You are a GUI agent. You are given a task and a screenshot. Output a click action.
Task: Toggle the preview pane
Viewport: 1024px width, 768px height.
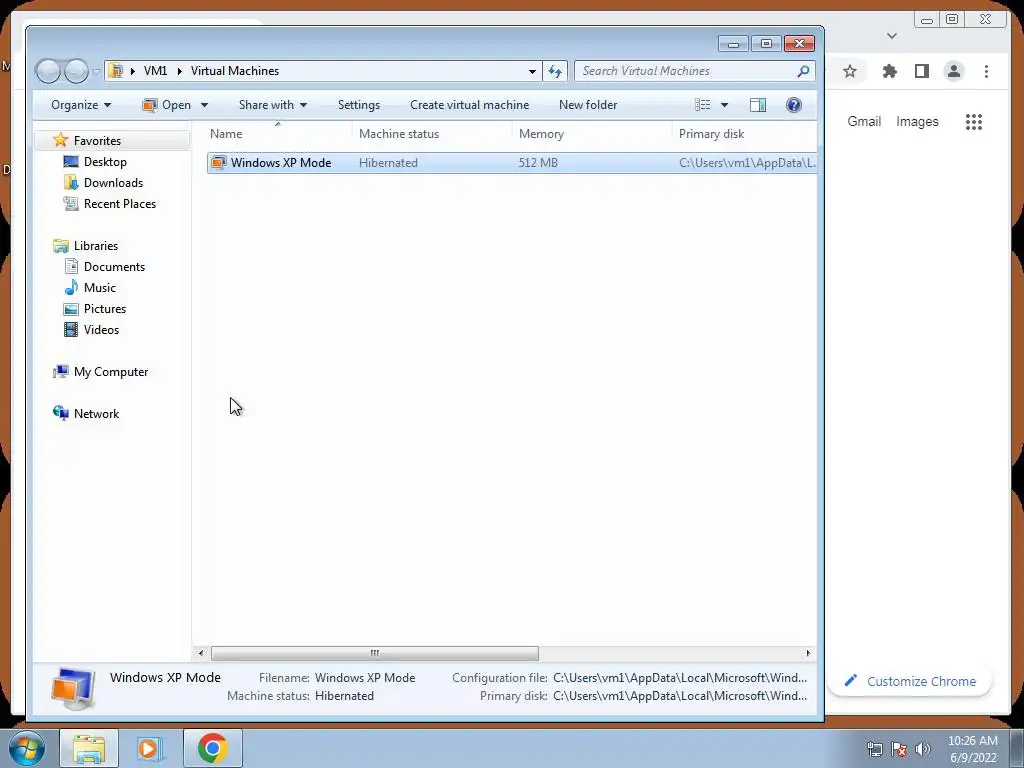(758, 105)
